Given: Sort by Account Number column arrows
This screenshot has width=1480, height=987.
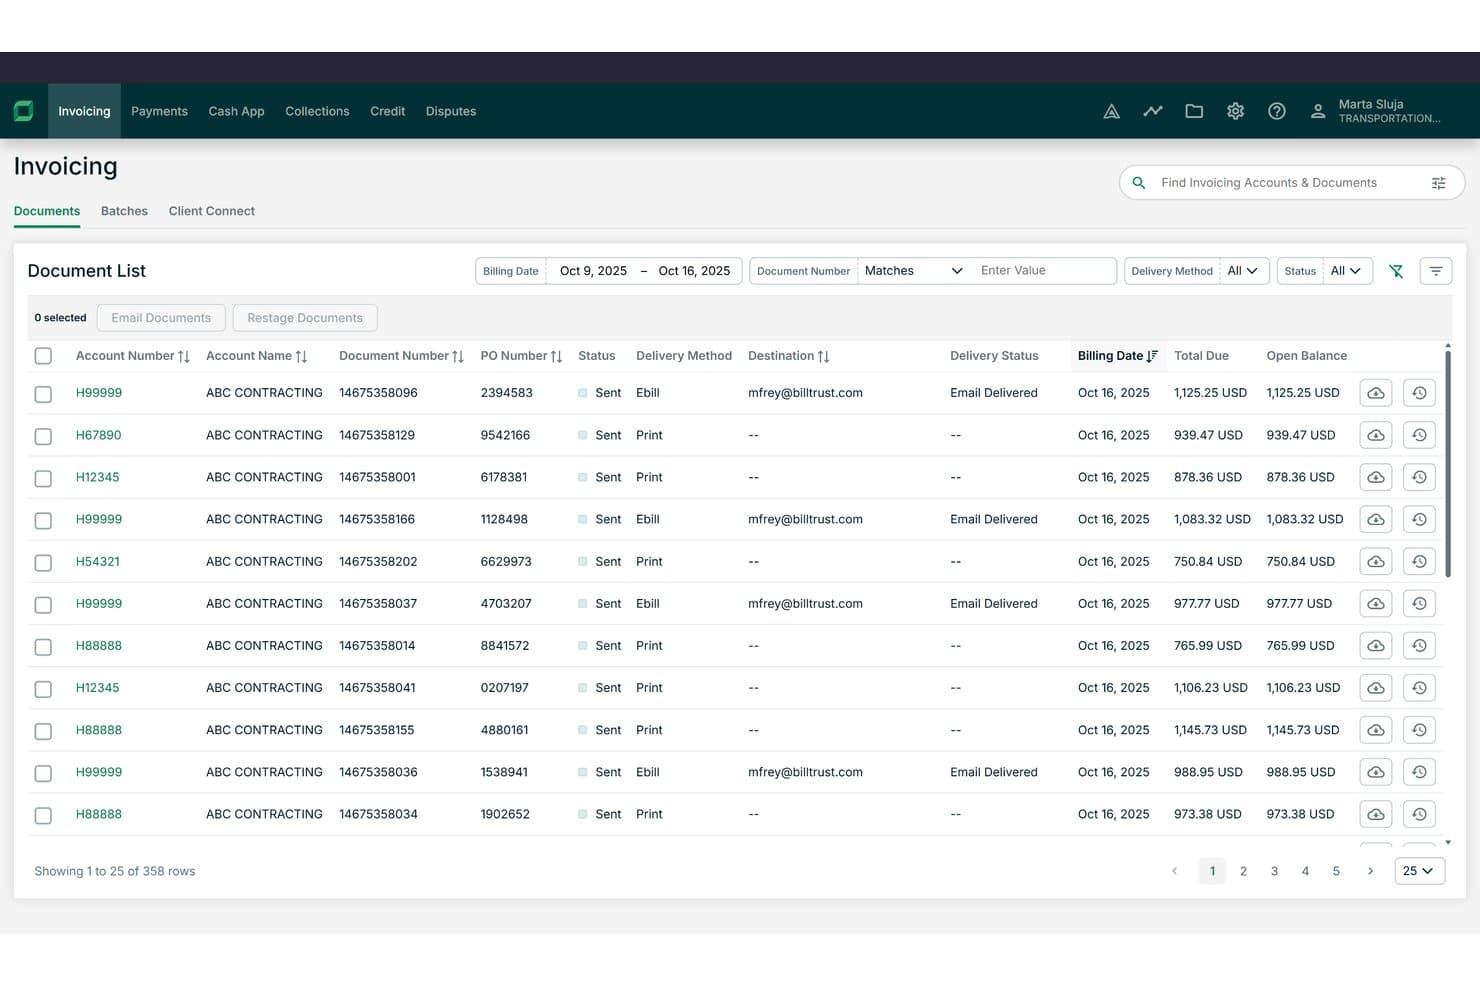Looking at the screenshot, I should click(184, 356).
